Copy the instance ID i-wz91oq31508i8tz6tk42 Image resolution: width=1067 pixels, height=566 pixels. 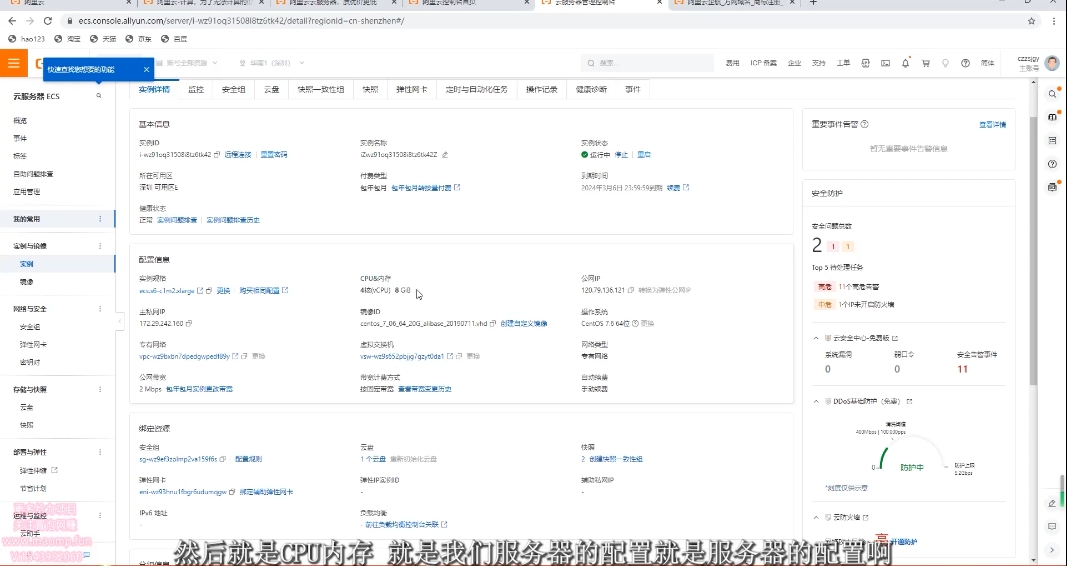pyautogui.click(x=217, y=155)
